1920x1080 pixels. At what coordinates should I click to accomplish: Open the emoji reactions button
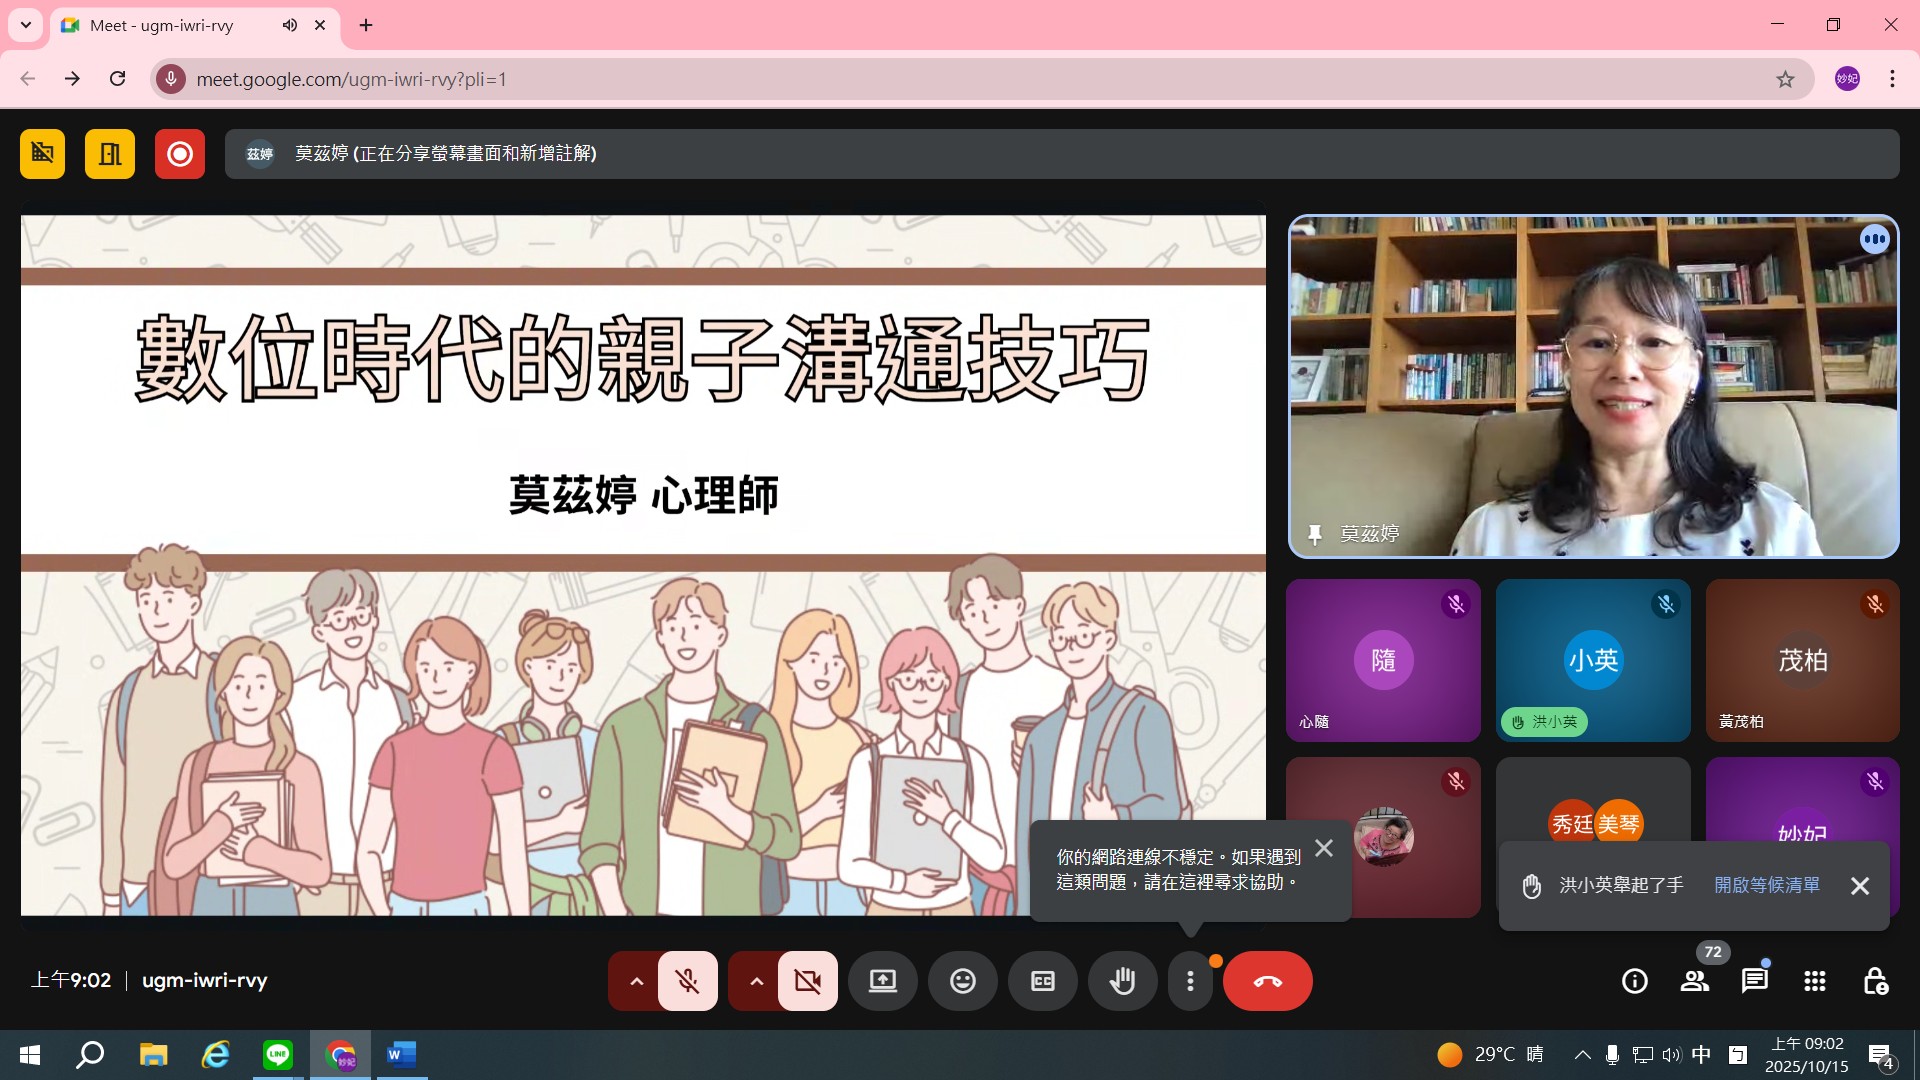[x=962, y=981]
